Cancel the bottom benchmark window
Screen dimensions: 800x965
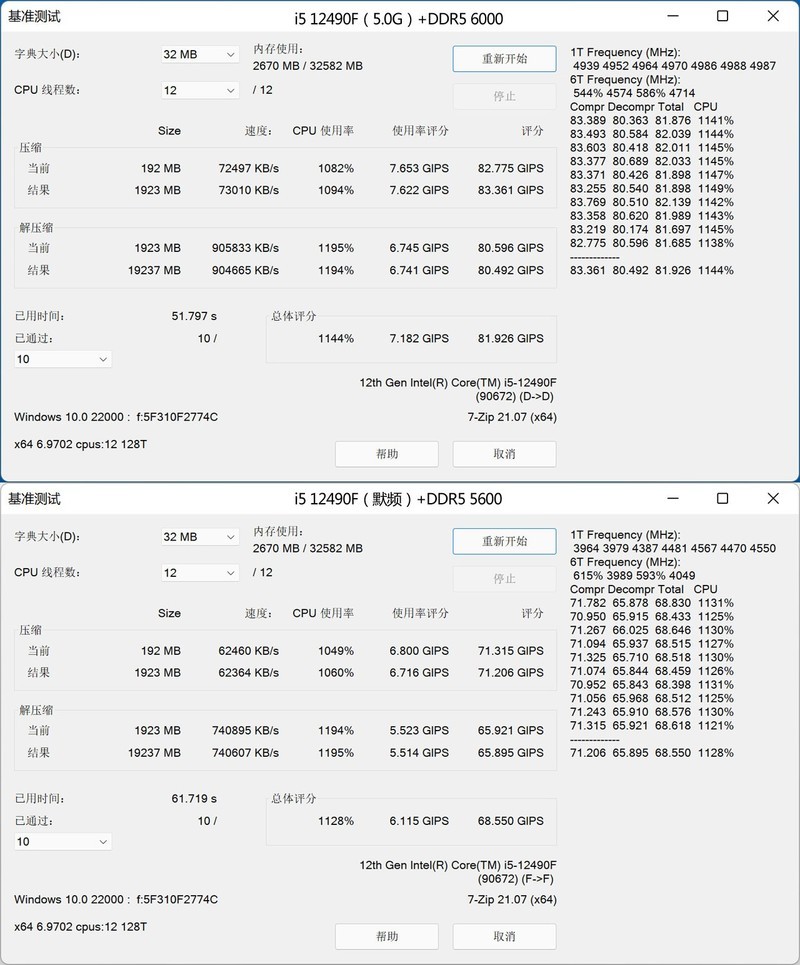(504, 936)
